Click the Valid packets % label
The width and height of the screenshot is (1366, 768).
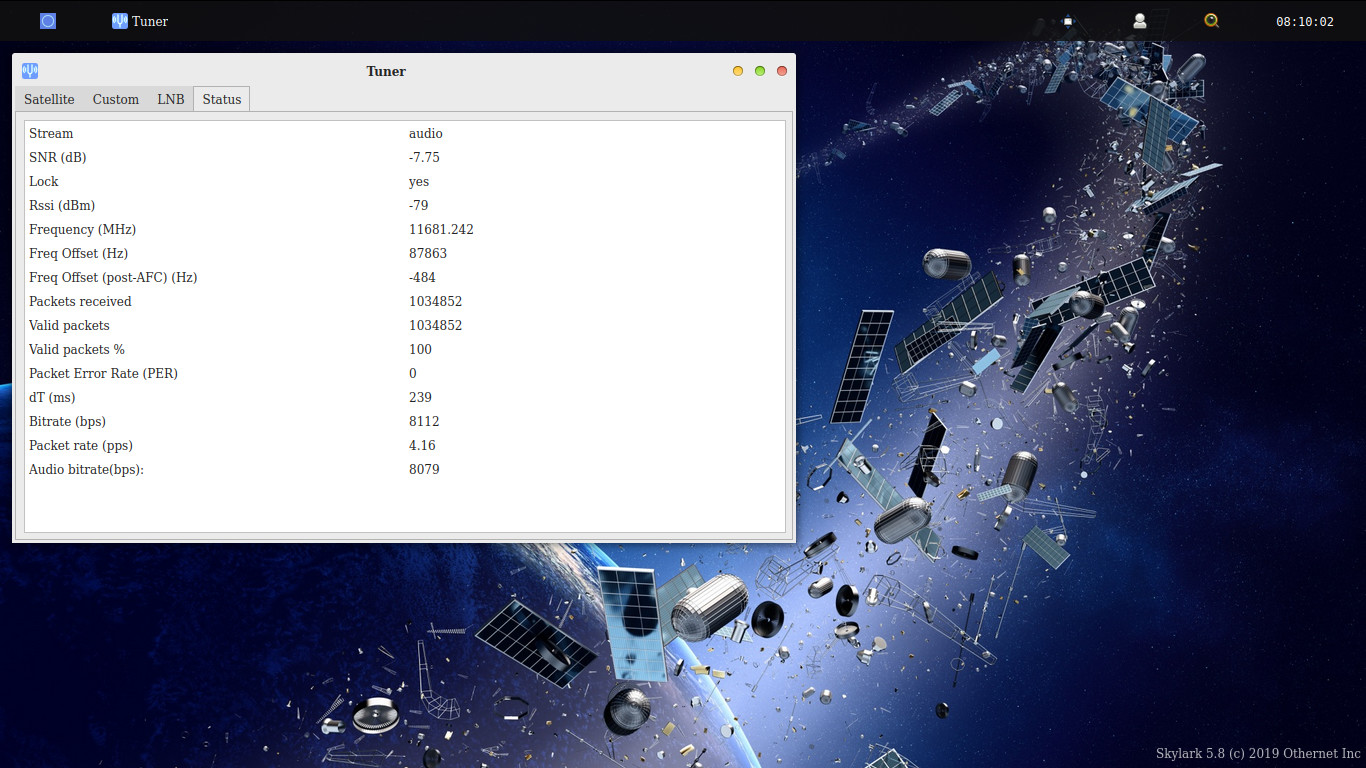click(77, 349)
